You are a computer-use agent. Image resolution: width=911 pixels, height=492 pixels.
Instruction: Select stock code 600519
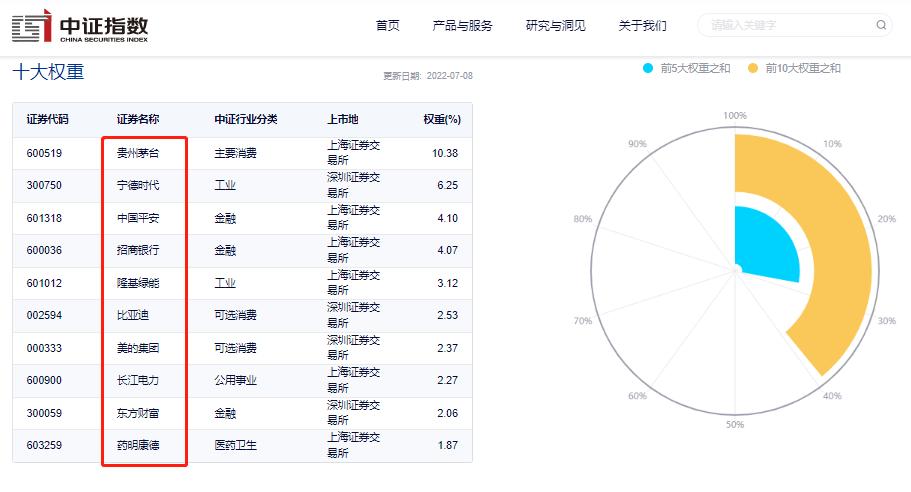pyautogui.click(x=44, y=153)
